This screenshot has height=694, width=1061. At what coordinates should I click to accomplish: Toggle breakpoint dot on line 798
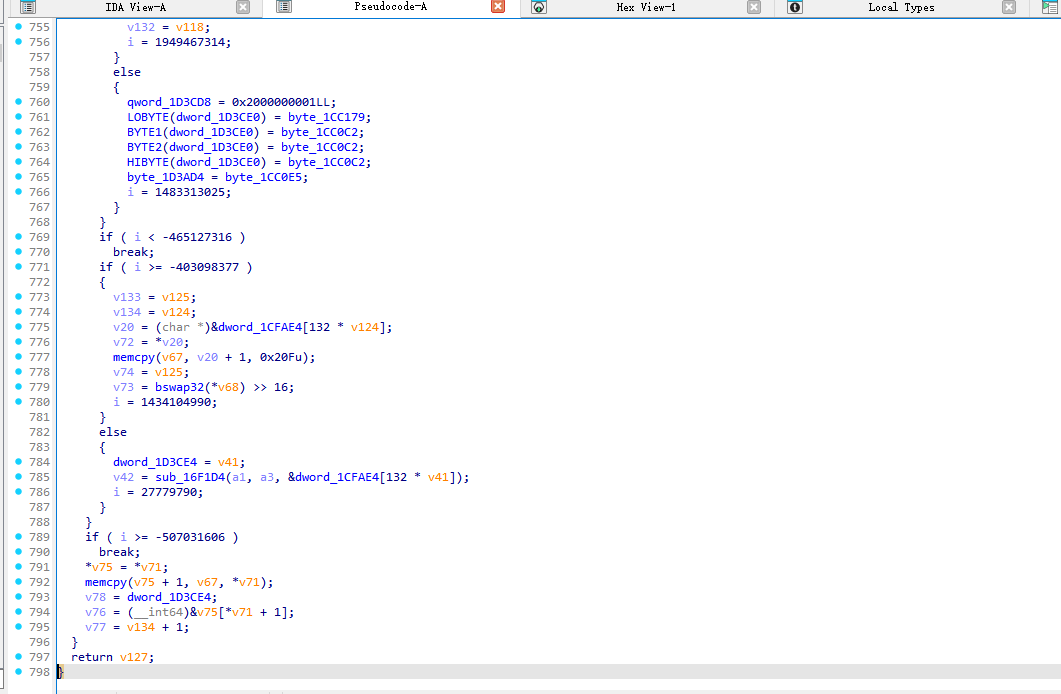(x=18, y=672)
